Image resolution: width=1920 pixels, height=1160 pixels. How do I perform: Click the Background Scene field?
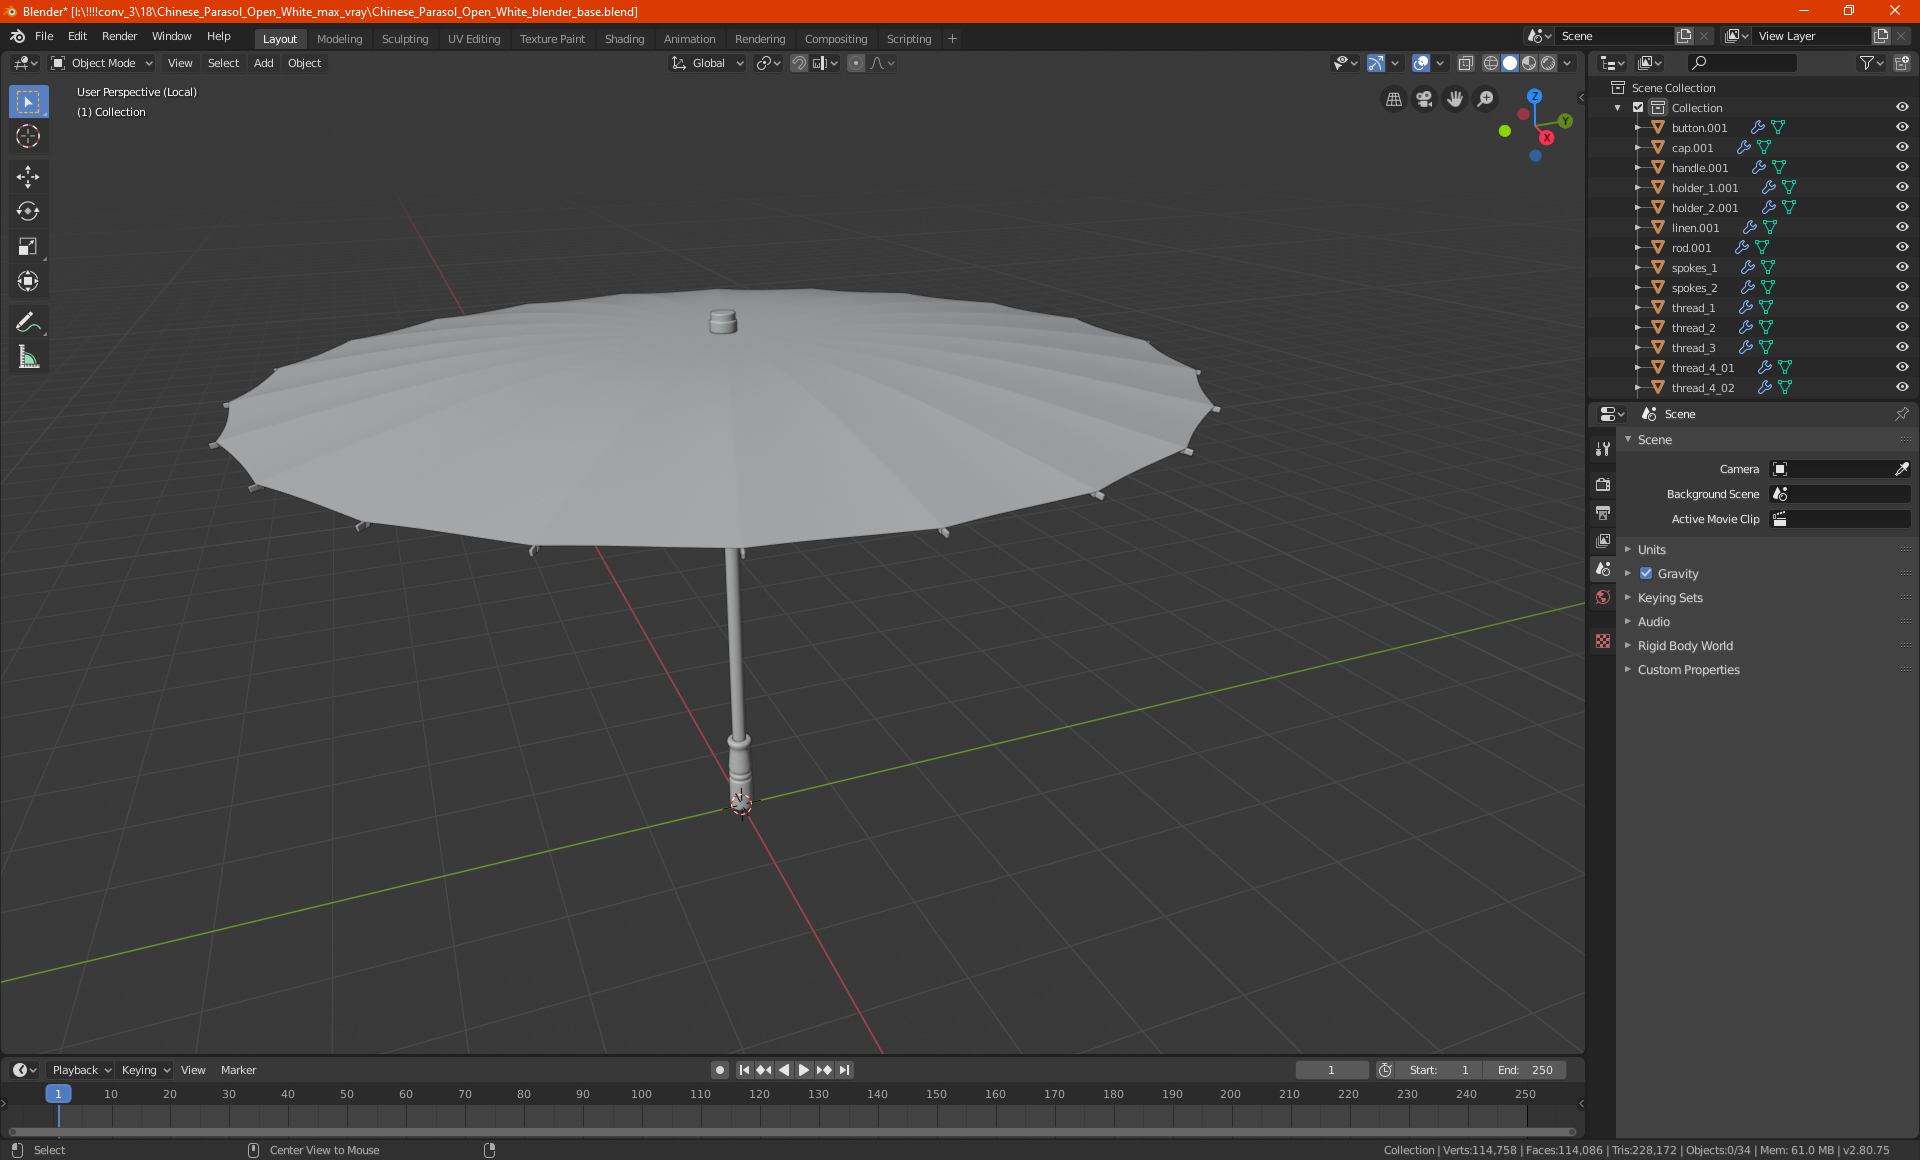tap(1840, 494)
